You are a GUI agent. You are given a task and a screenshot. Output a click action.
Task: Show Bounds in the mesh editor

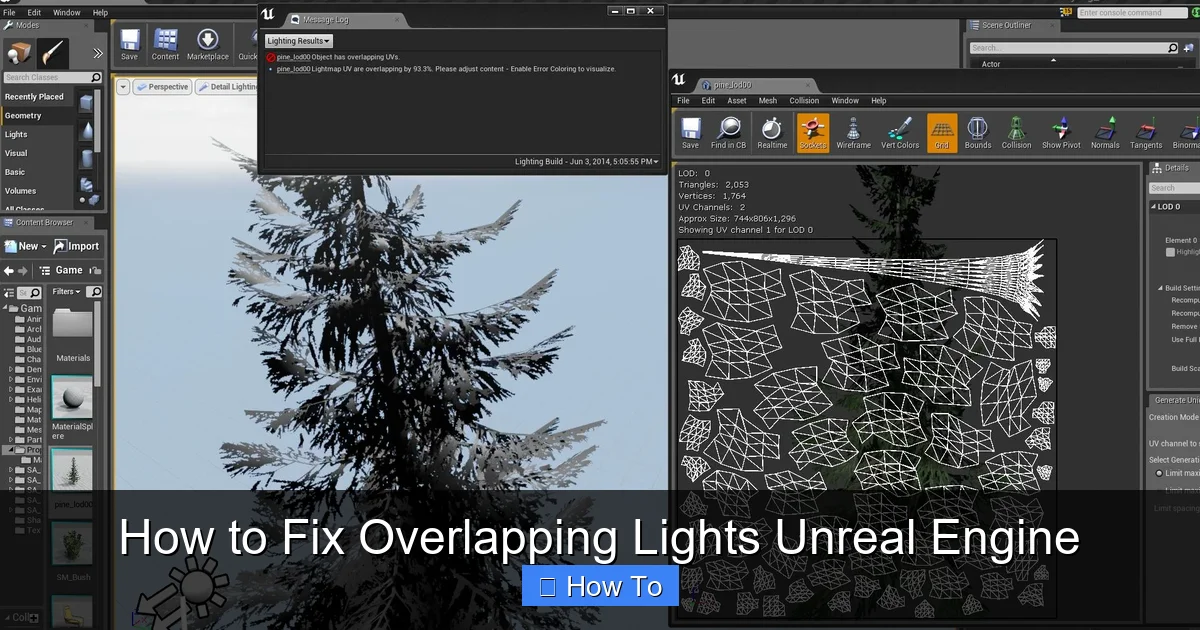977,131
